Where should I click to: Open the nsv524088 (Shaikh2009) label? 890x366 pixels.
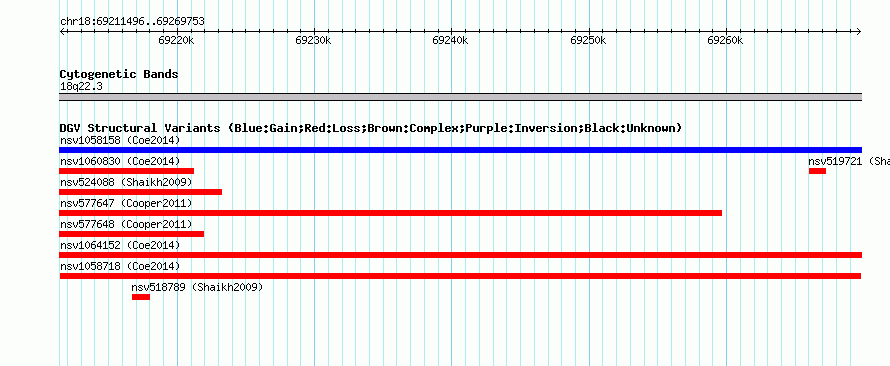pyautogui.click(x=126, y=182)
